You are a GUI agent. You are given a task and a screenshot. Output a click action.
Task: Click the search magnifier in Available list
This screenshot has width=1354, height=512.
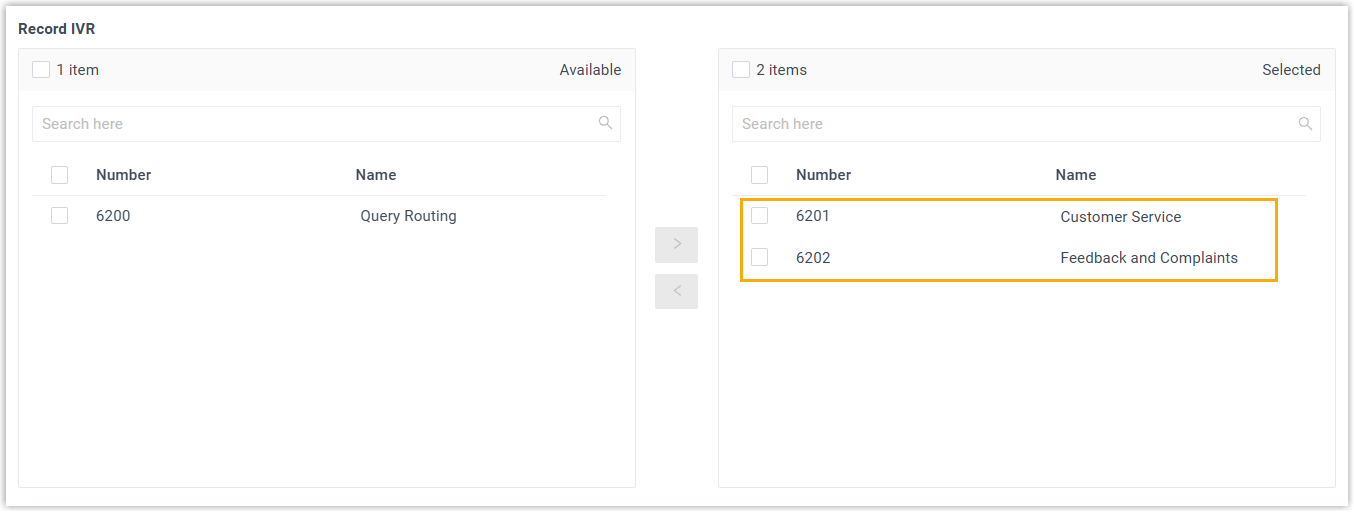click(605, 123)
